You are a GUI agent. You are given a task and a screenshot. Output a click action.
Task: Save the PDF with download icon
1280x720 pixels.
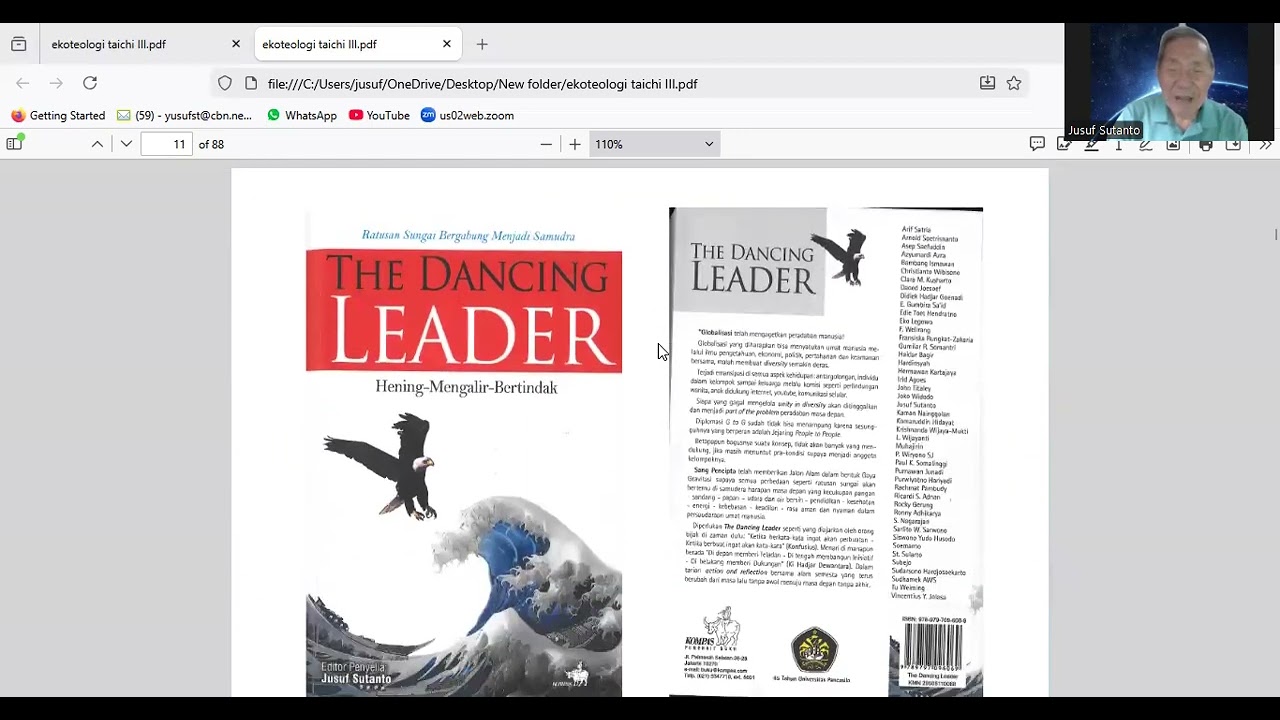pos(1233,144)
